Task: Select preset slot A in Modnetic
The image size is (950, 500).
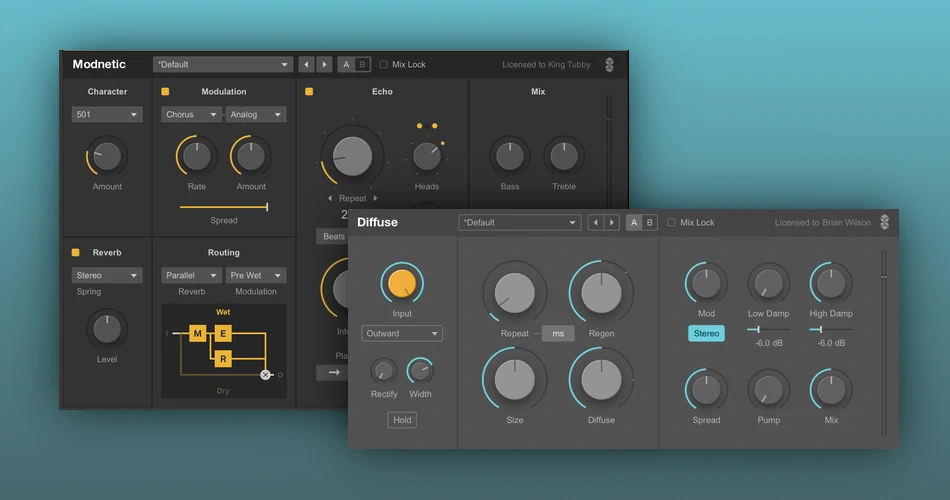Action: (x=346, y=65)
